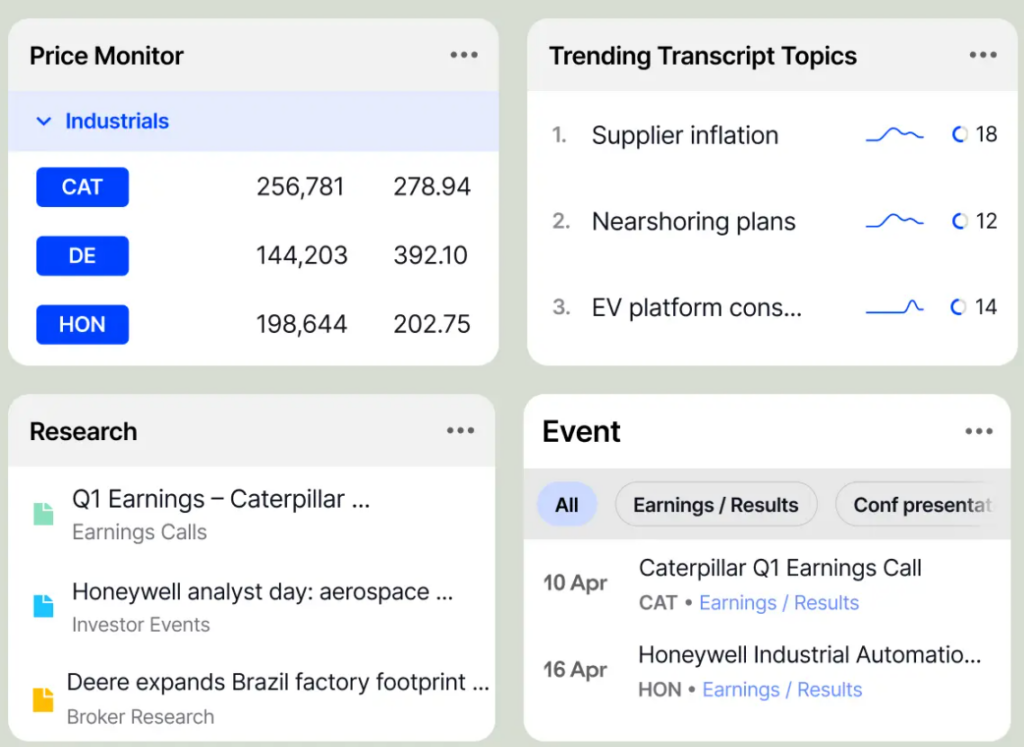
Task: Click the circular icon beside count 12
Action: (x=959, y=221)
